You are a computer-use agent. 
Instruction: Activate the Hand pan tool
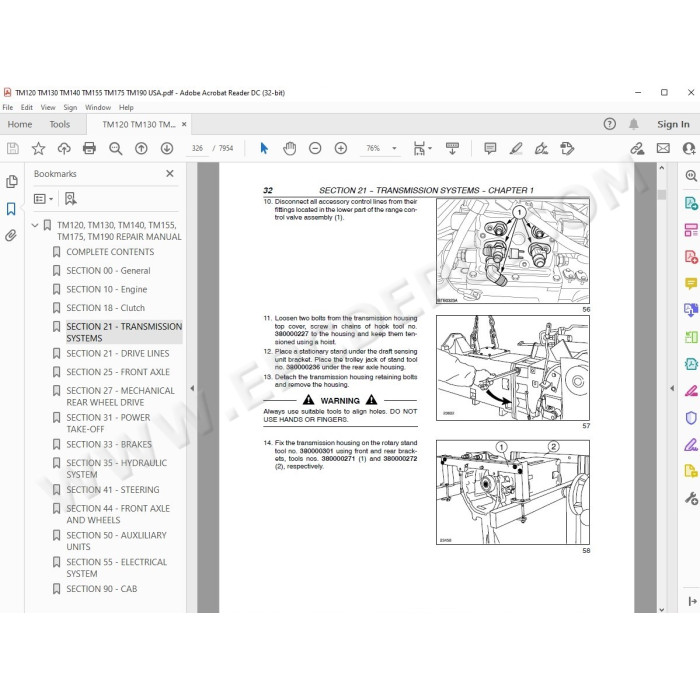click(289, 148)
